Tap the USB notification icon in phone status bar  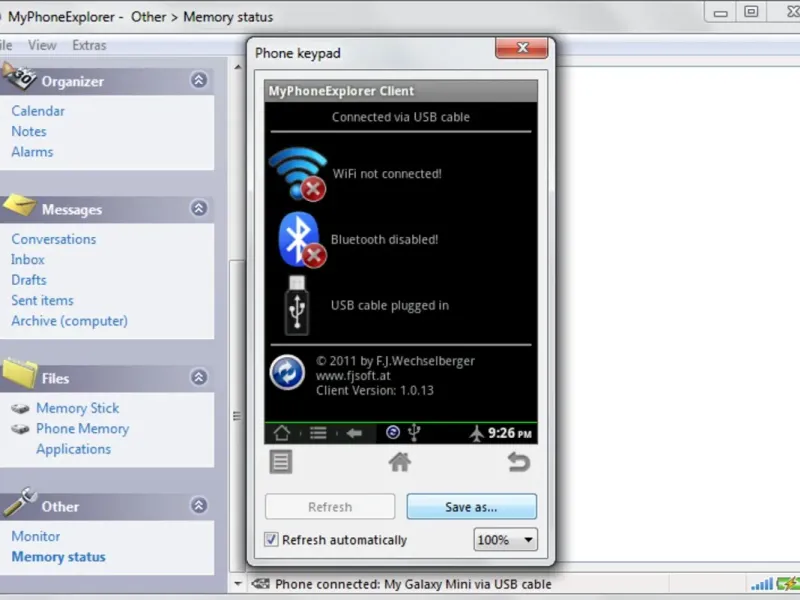(414, 432)
